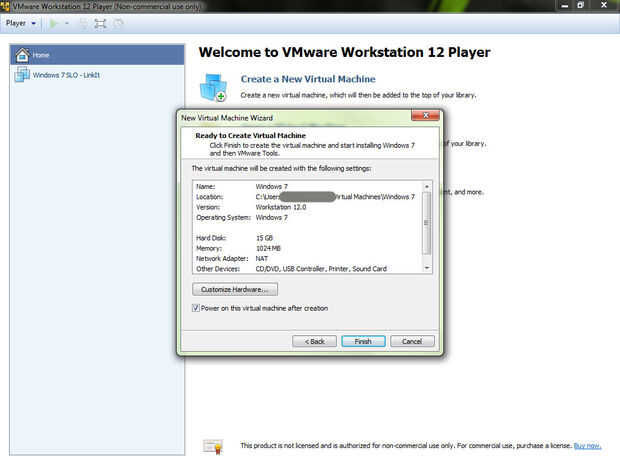This screenshot has height=465, width=620.
Task: Click the license certificate icon
Action: click(x=214, y=446)
